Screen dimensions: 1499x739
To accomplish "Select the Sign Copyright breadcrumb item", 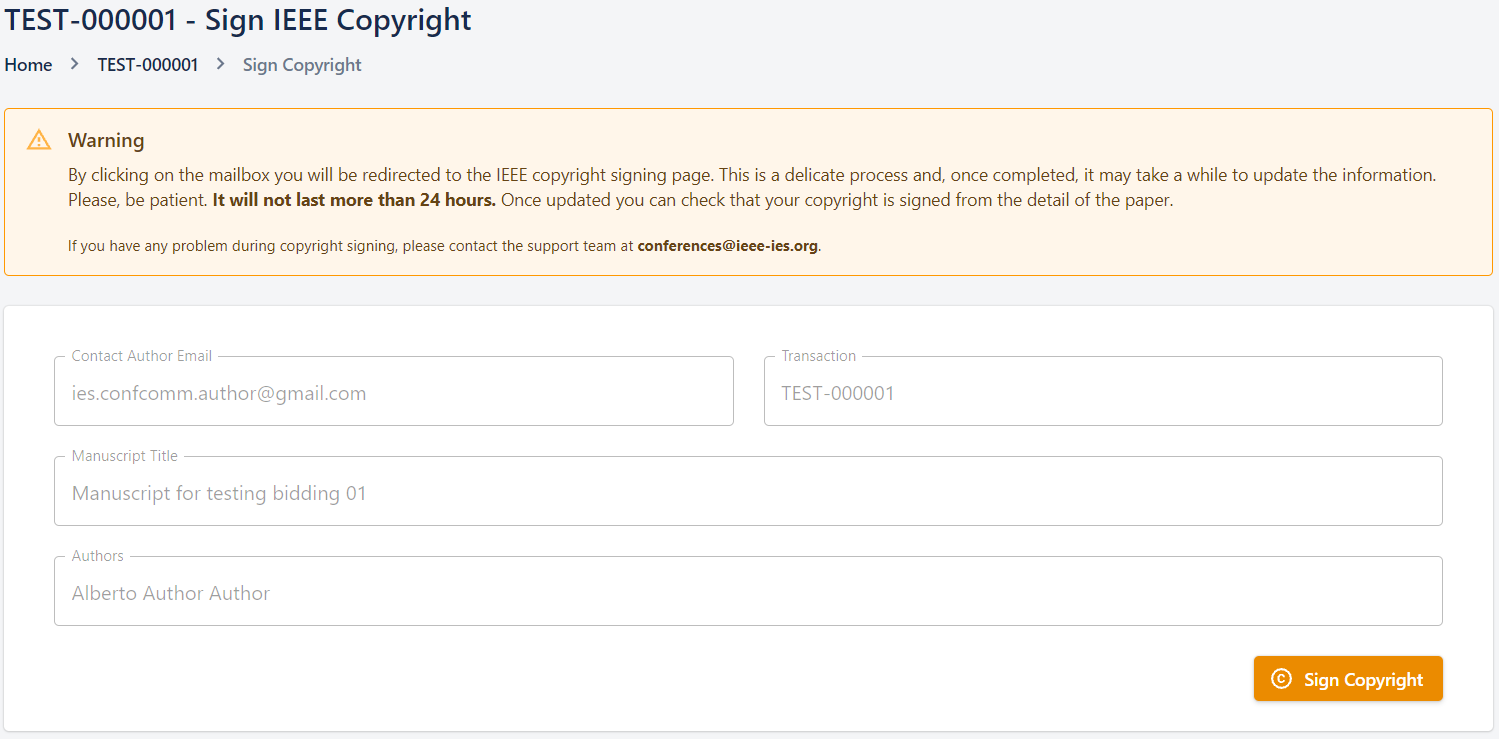I will click(x=302, y=65).
